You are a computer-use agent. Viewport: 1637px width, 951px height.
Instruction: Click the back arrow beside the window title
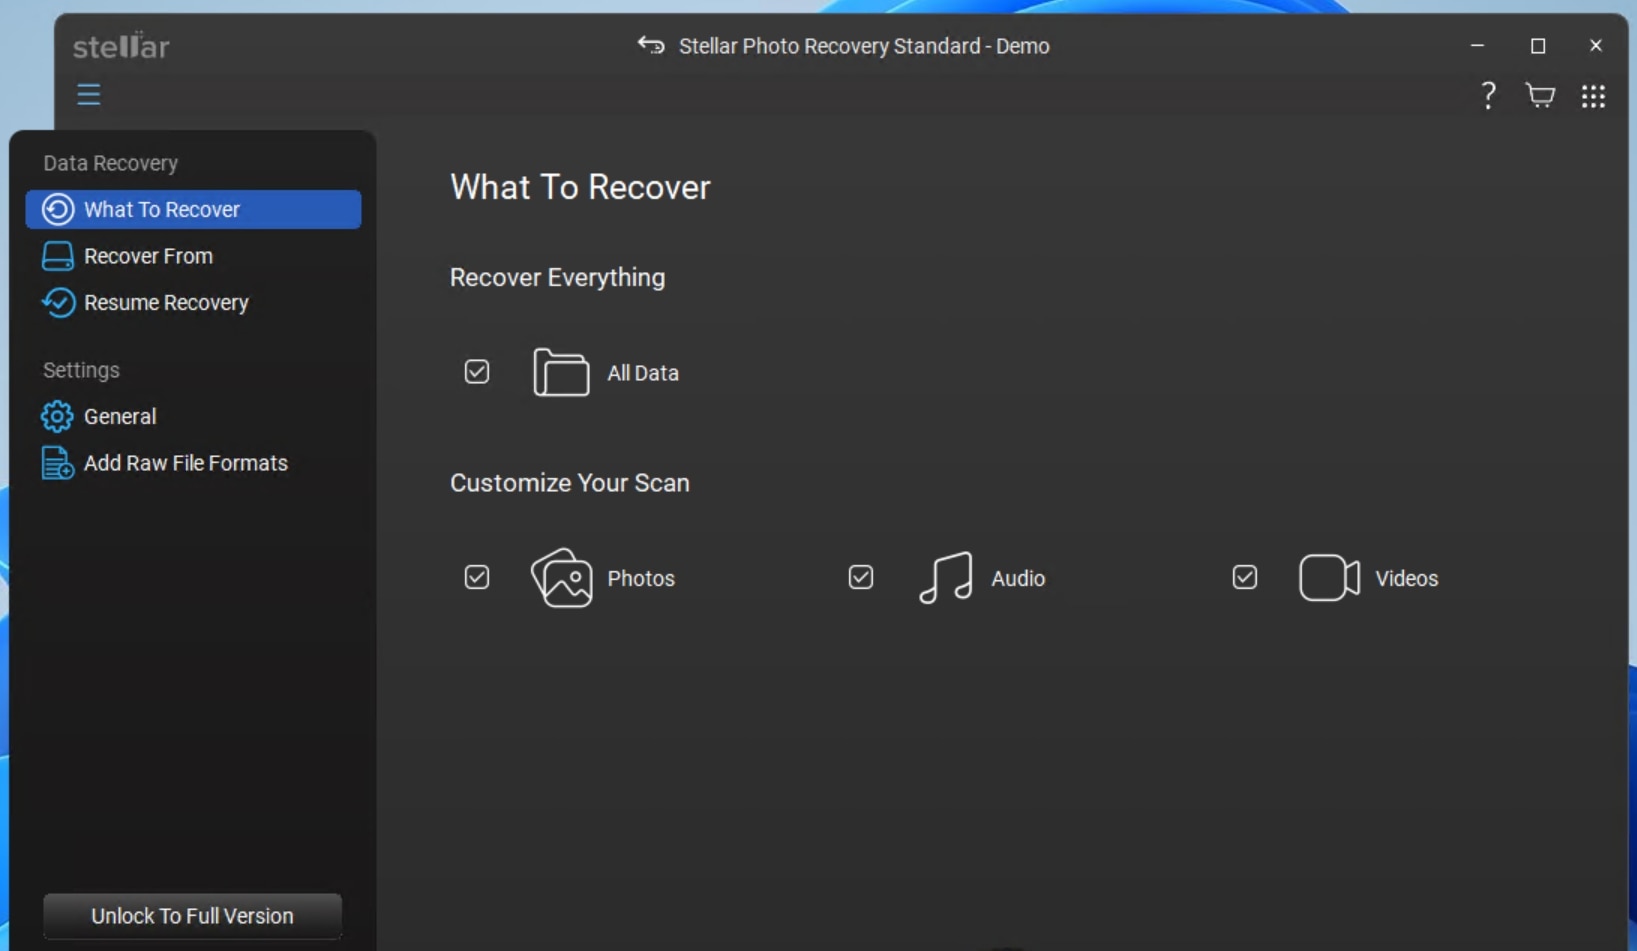point(651,46)
